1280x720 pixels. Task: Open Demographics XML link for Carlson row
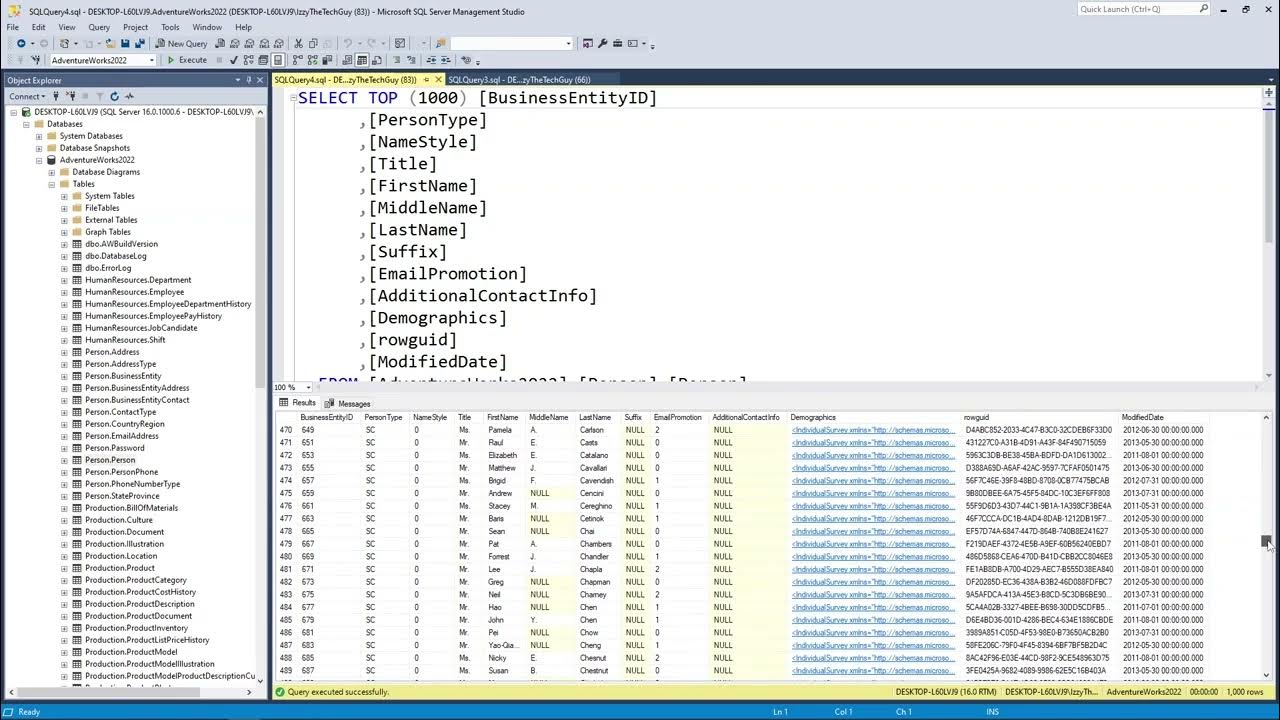click(x=873, y=430)
